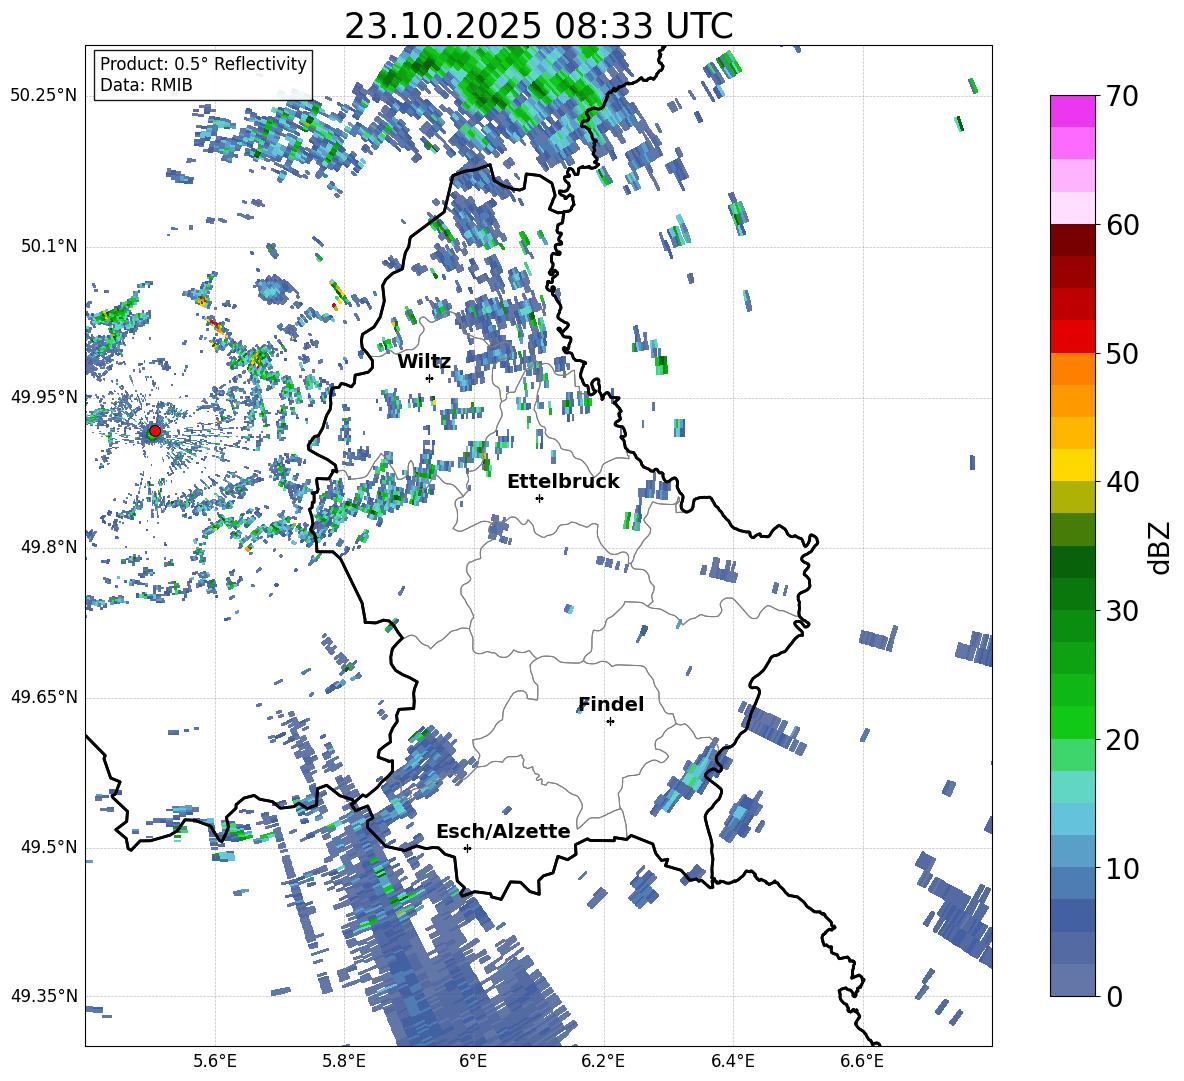Click the dark blue colorbar segment below 10

1073,915
